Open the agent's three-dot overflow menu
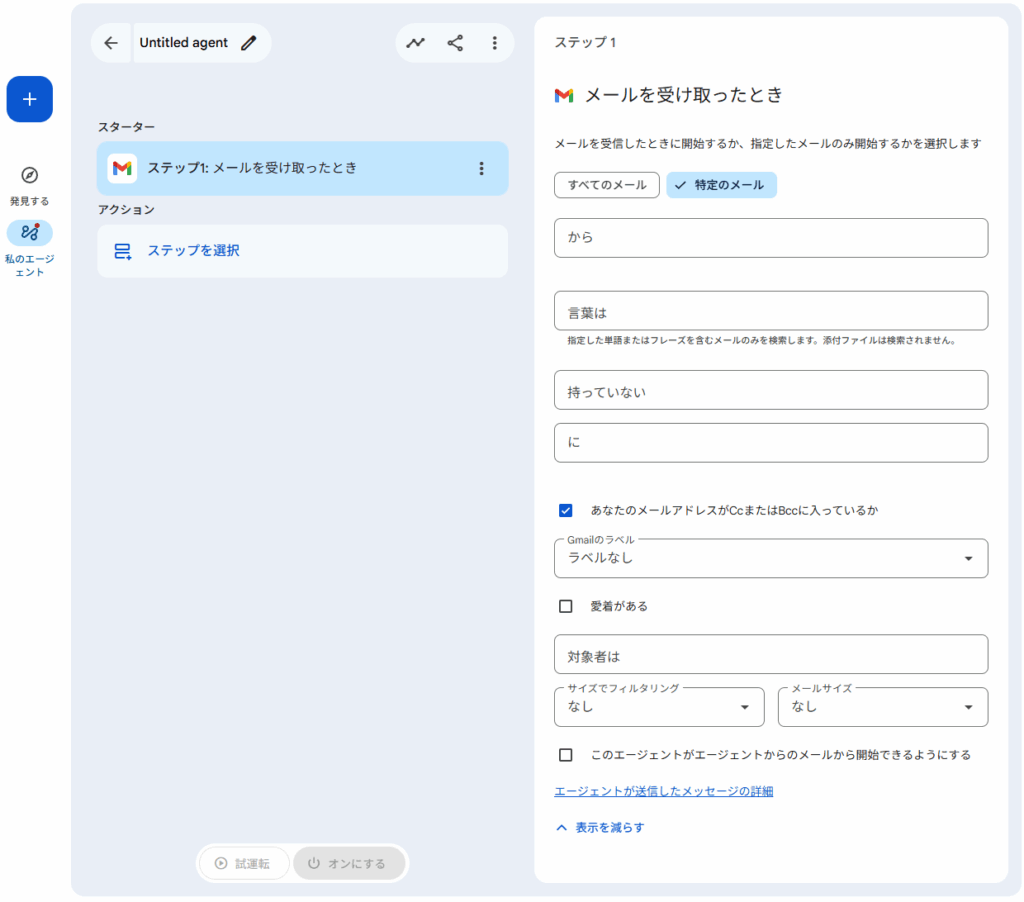The image size is (1024, 902). point(494,43)
